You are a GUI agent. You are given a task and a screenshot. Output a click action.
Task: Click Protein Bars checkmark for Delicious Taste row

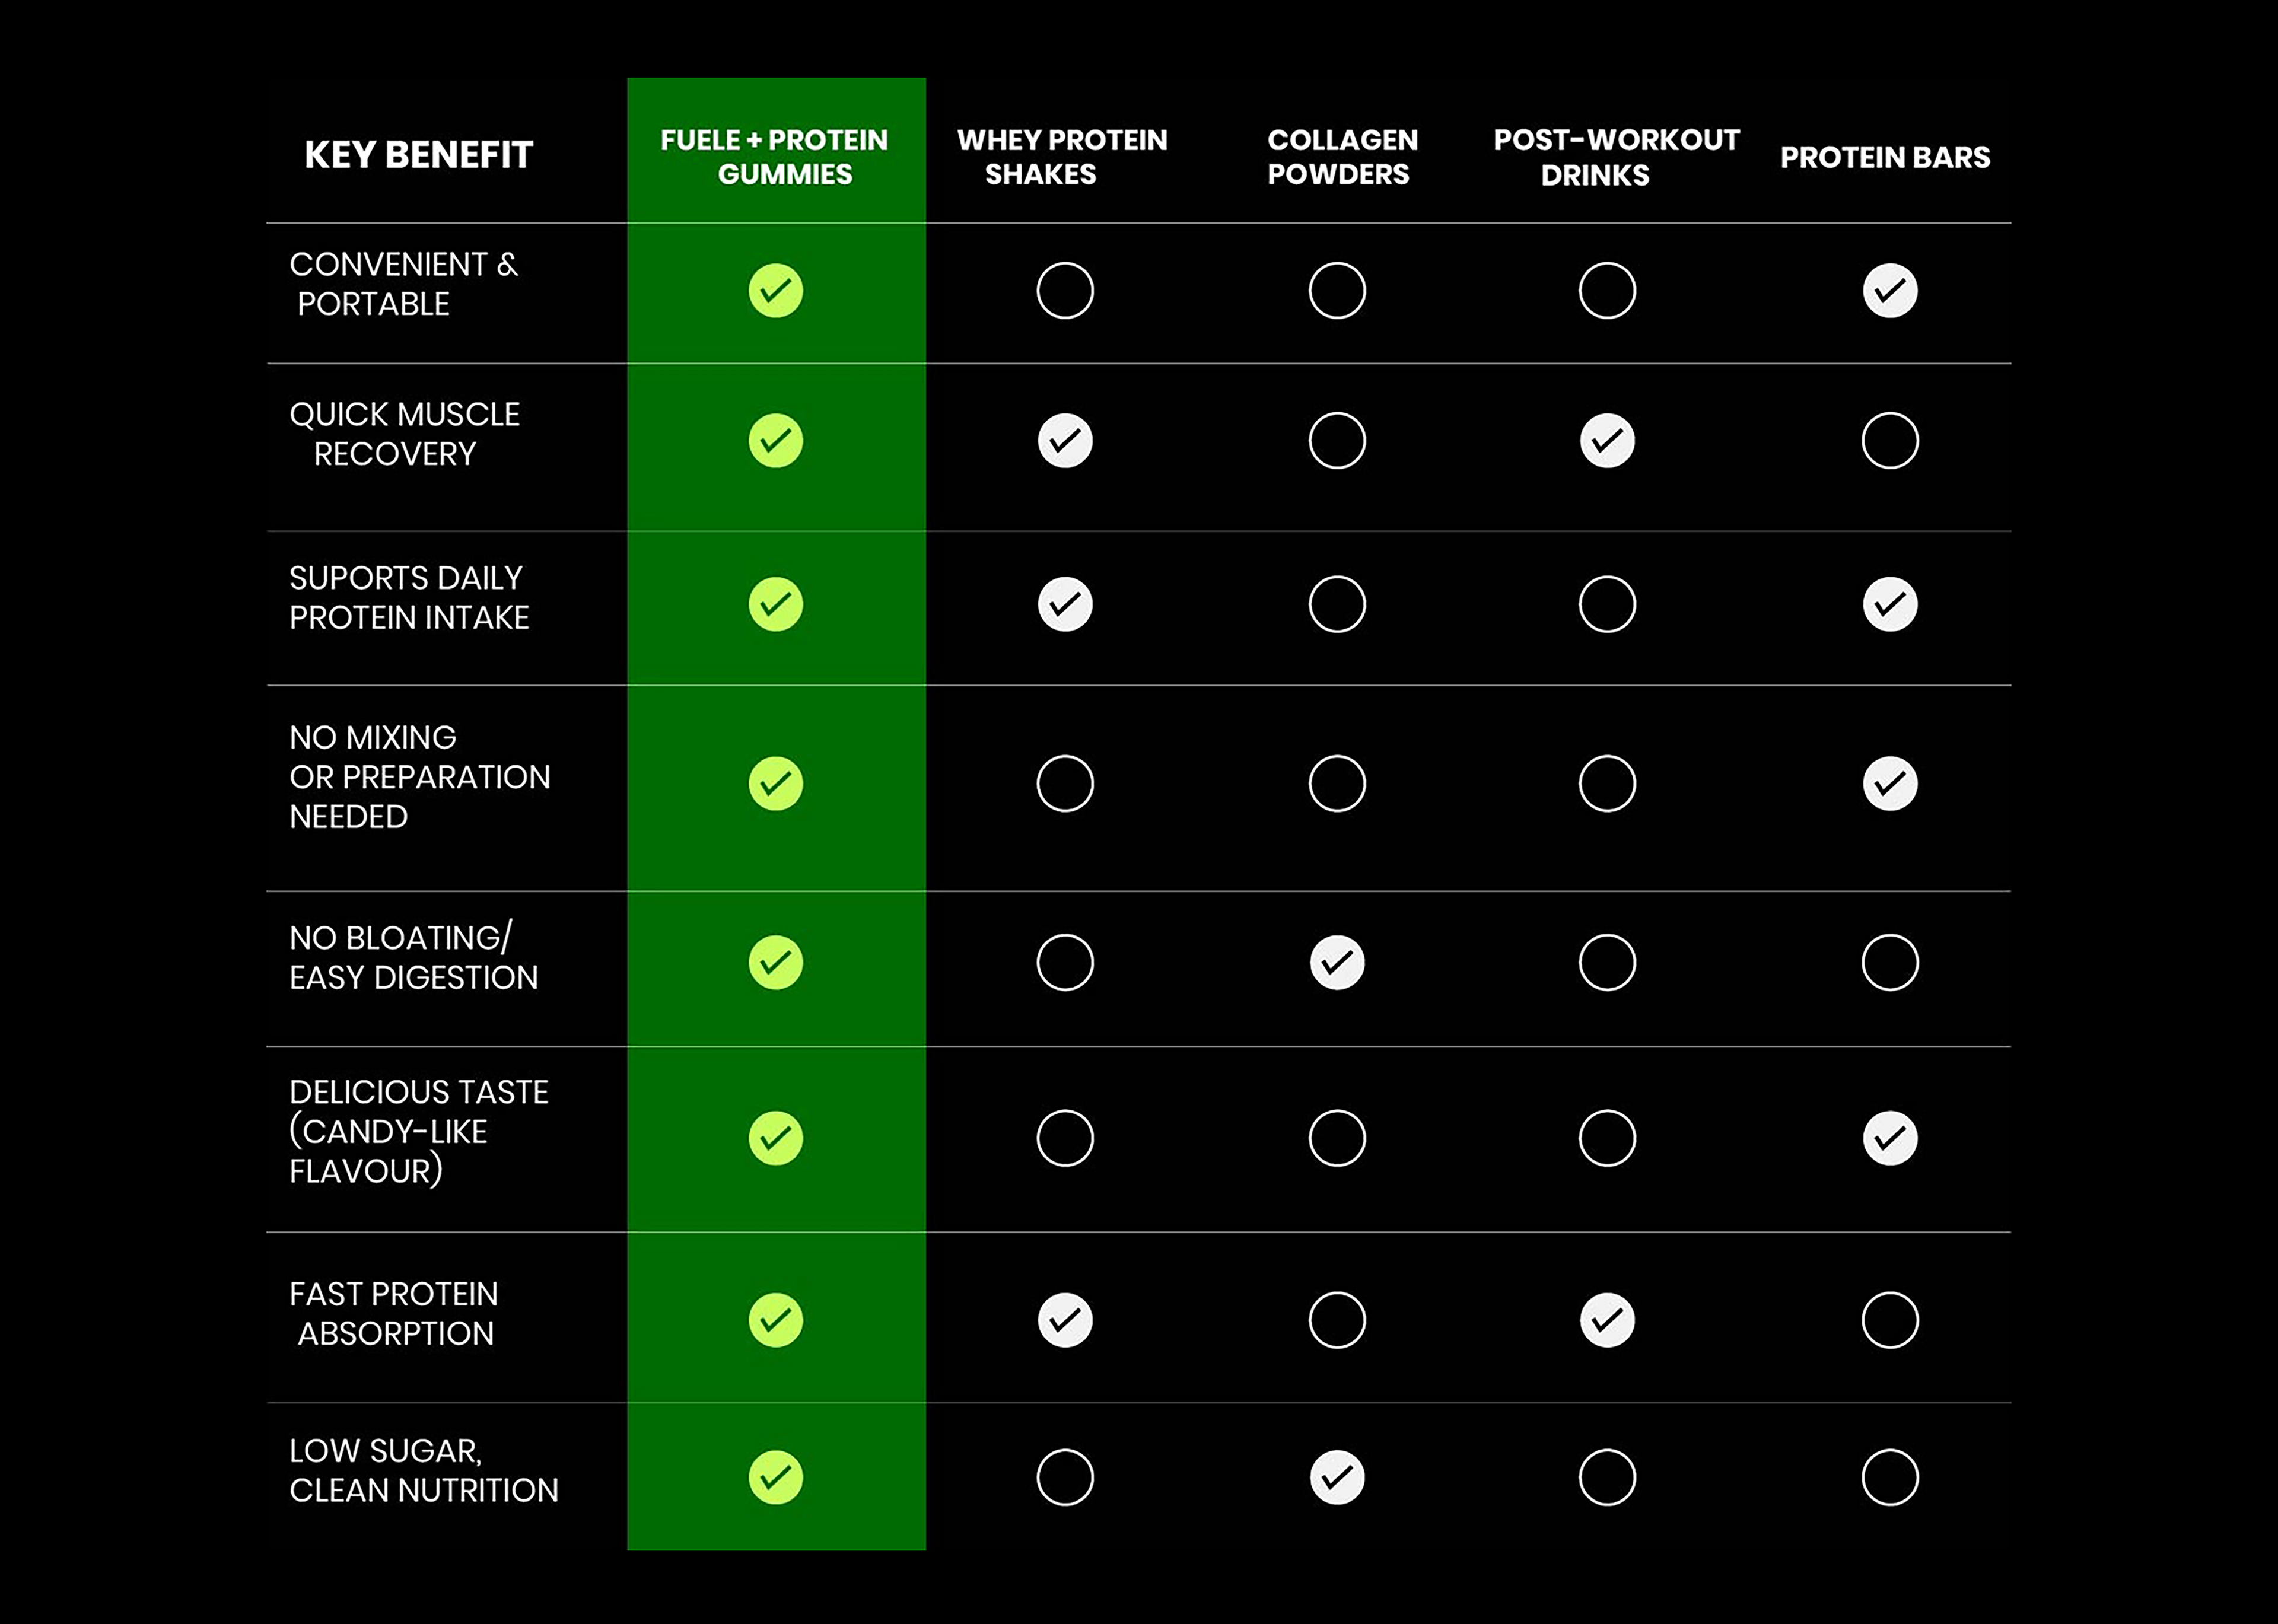pyautogui.click(x=1890, y=1138)
